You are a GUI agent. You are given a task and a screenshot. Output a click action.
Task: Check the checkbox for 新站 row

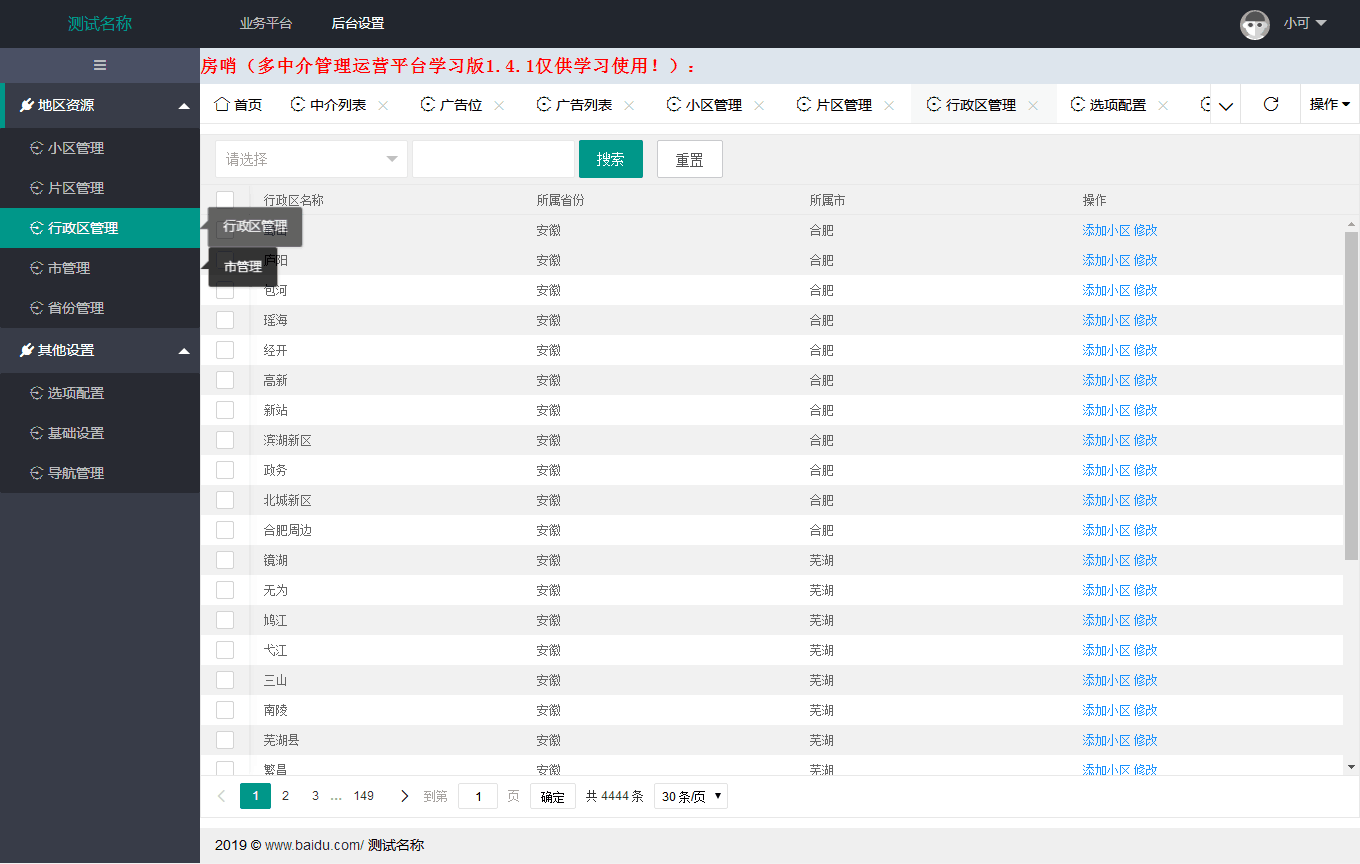click(225, 410)
